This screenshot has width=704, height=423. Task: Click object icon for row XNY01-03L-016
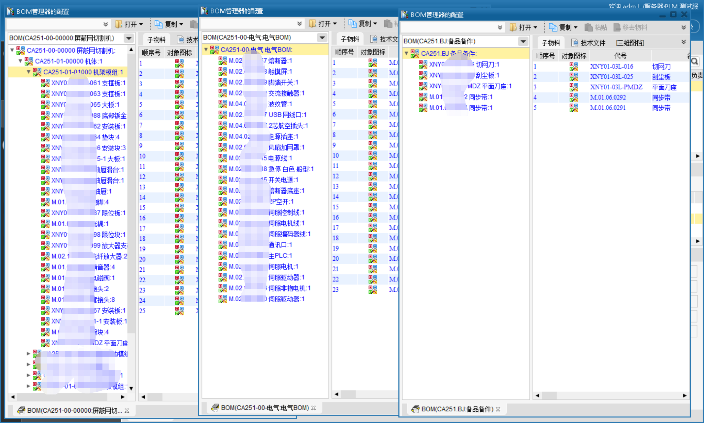click(x=574, y=66)
